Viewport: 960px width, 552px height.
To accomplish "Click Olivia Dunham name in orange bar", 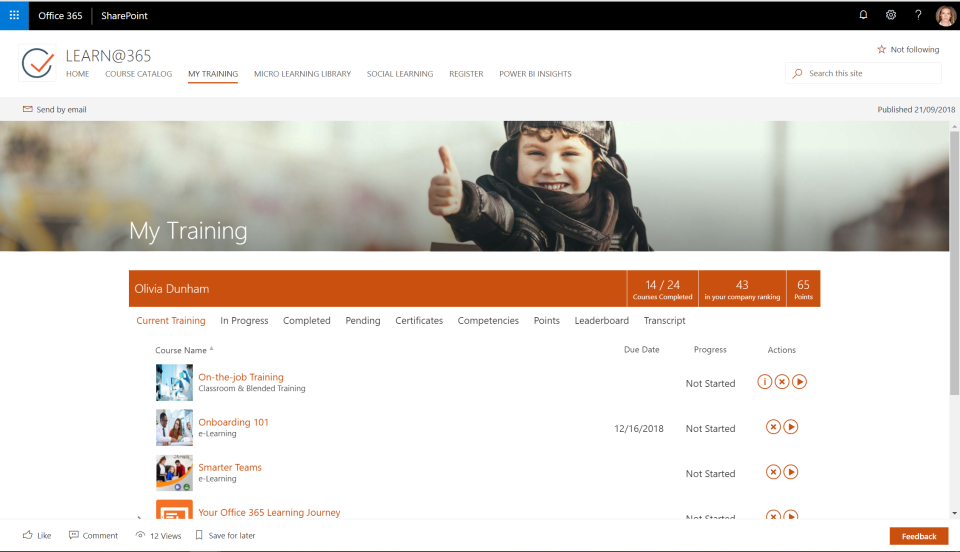I will pyautogui.click(x=171, y=289).
